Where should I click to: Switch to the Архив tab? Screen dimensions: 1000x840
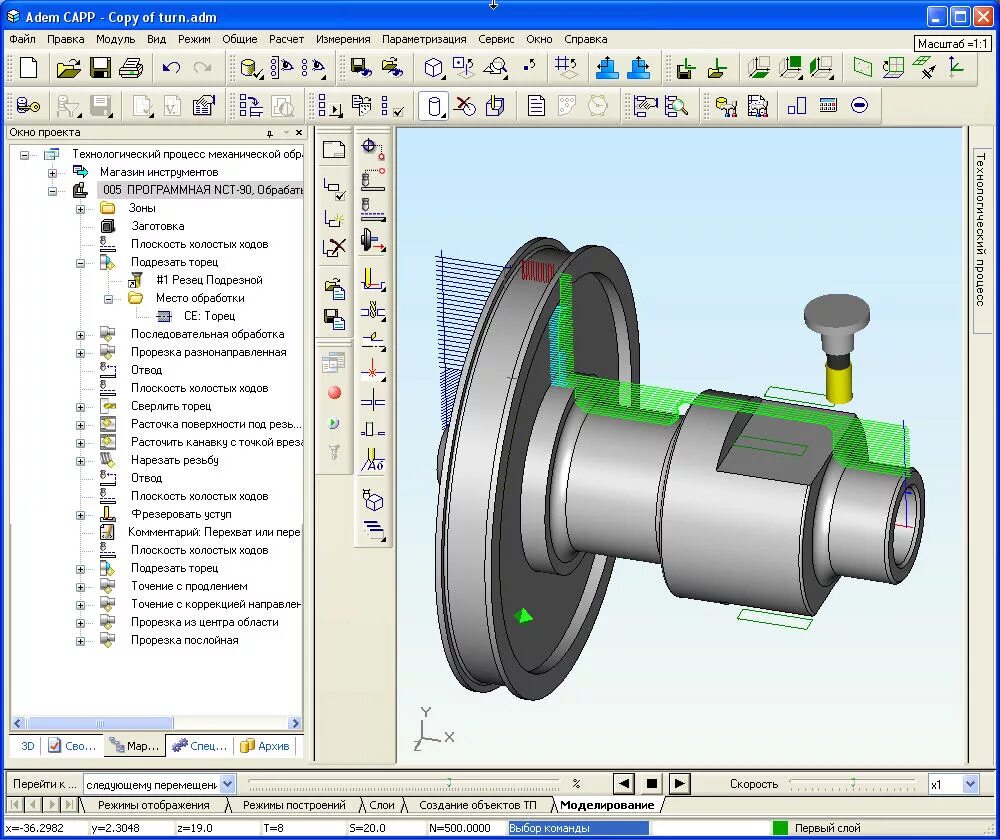[265, 746]
